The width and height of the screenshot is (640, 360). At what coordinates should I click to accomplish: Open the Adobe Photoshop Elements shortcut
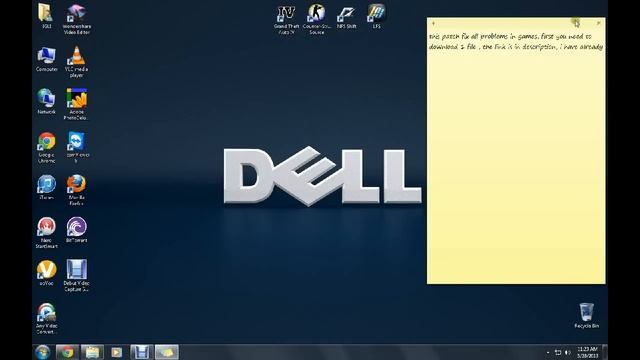(x=77, y=104)
